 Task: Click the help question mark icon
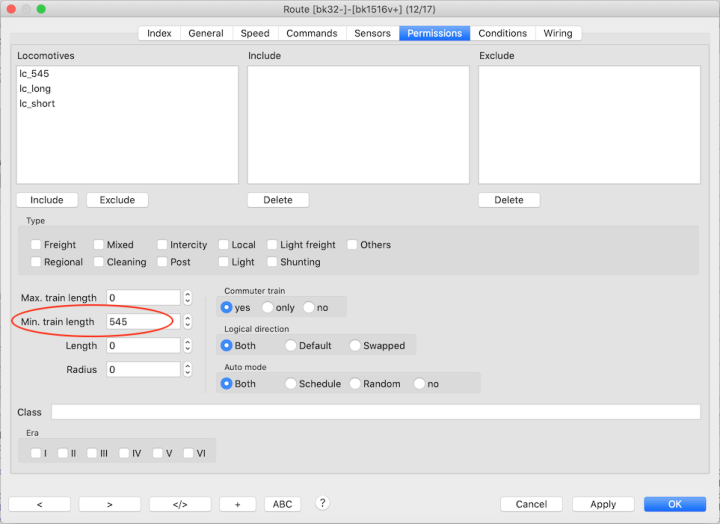(323, 503)
